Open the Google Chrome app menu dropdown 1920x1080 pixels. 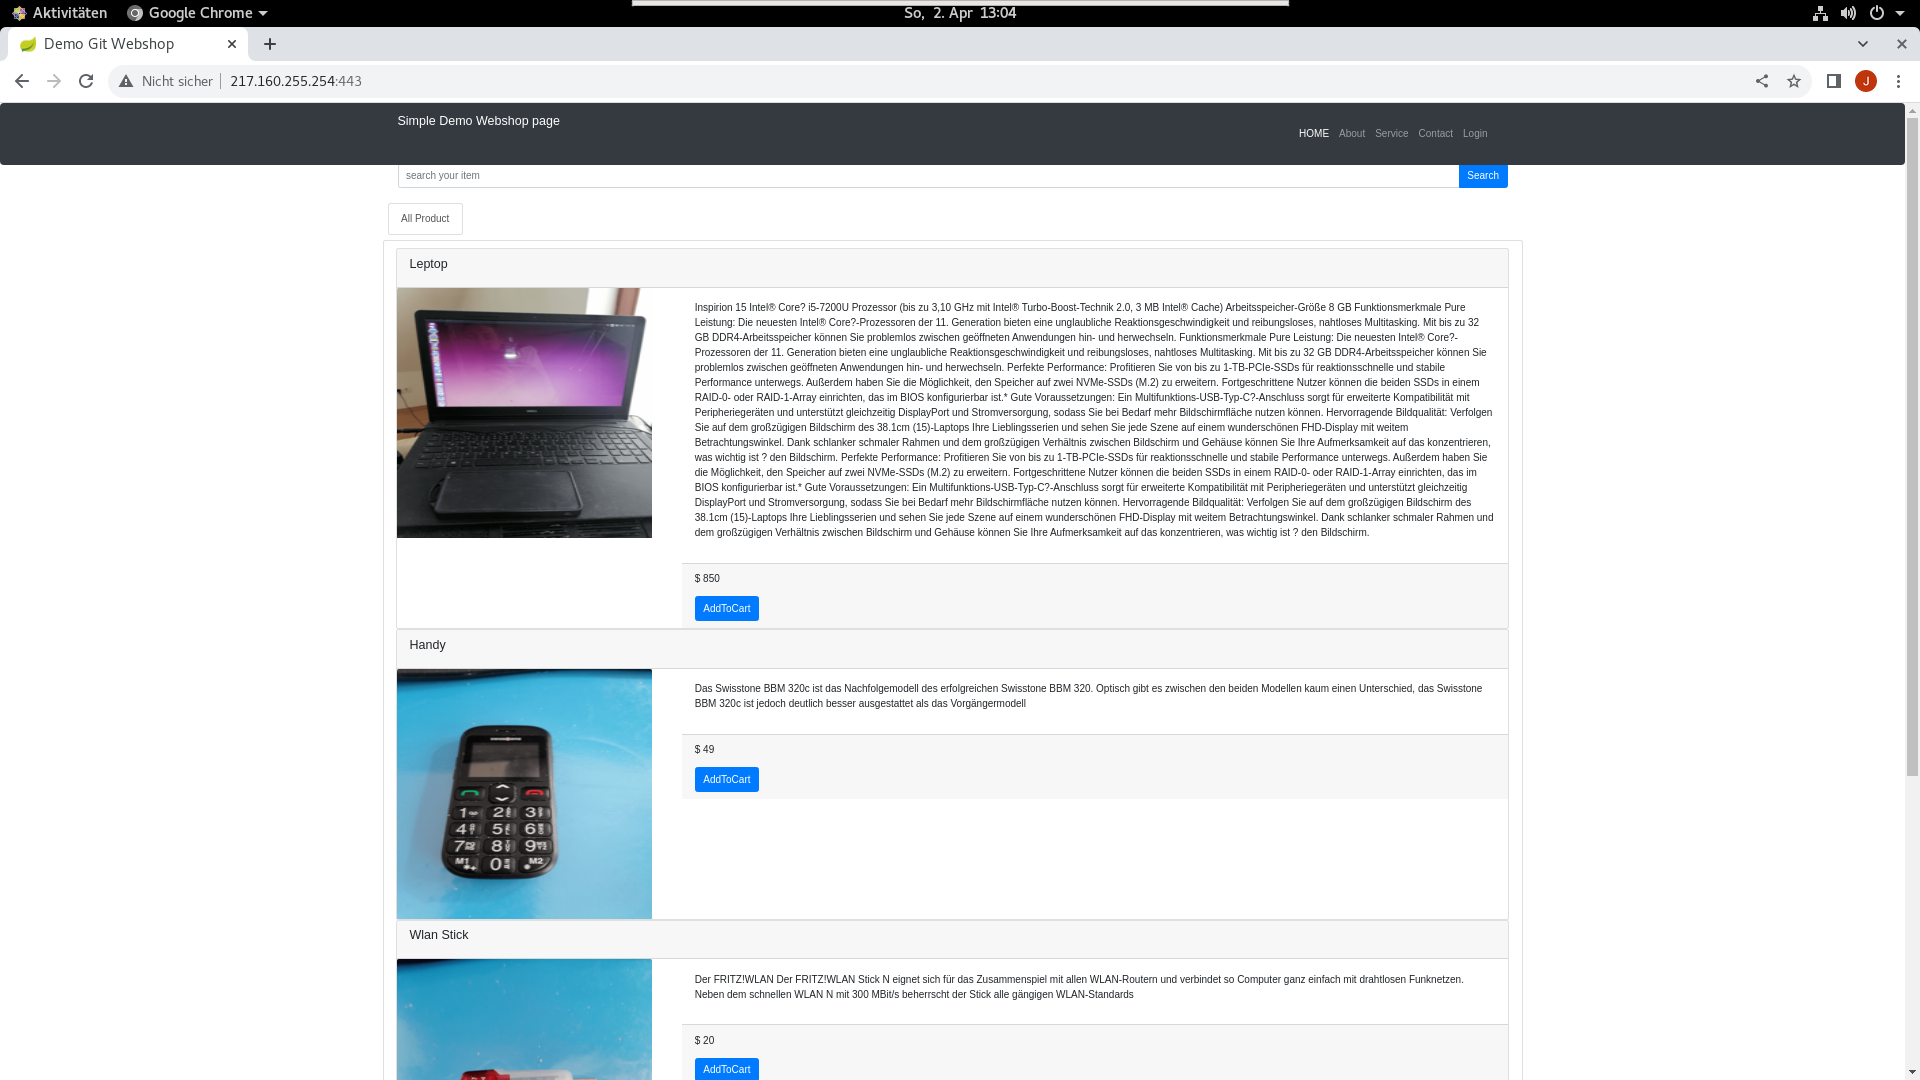coord(197,13)
